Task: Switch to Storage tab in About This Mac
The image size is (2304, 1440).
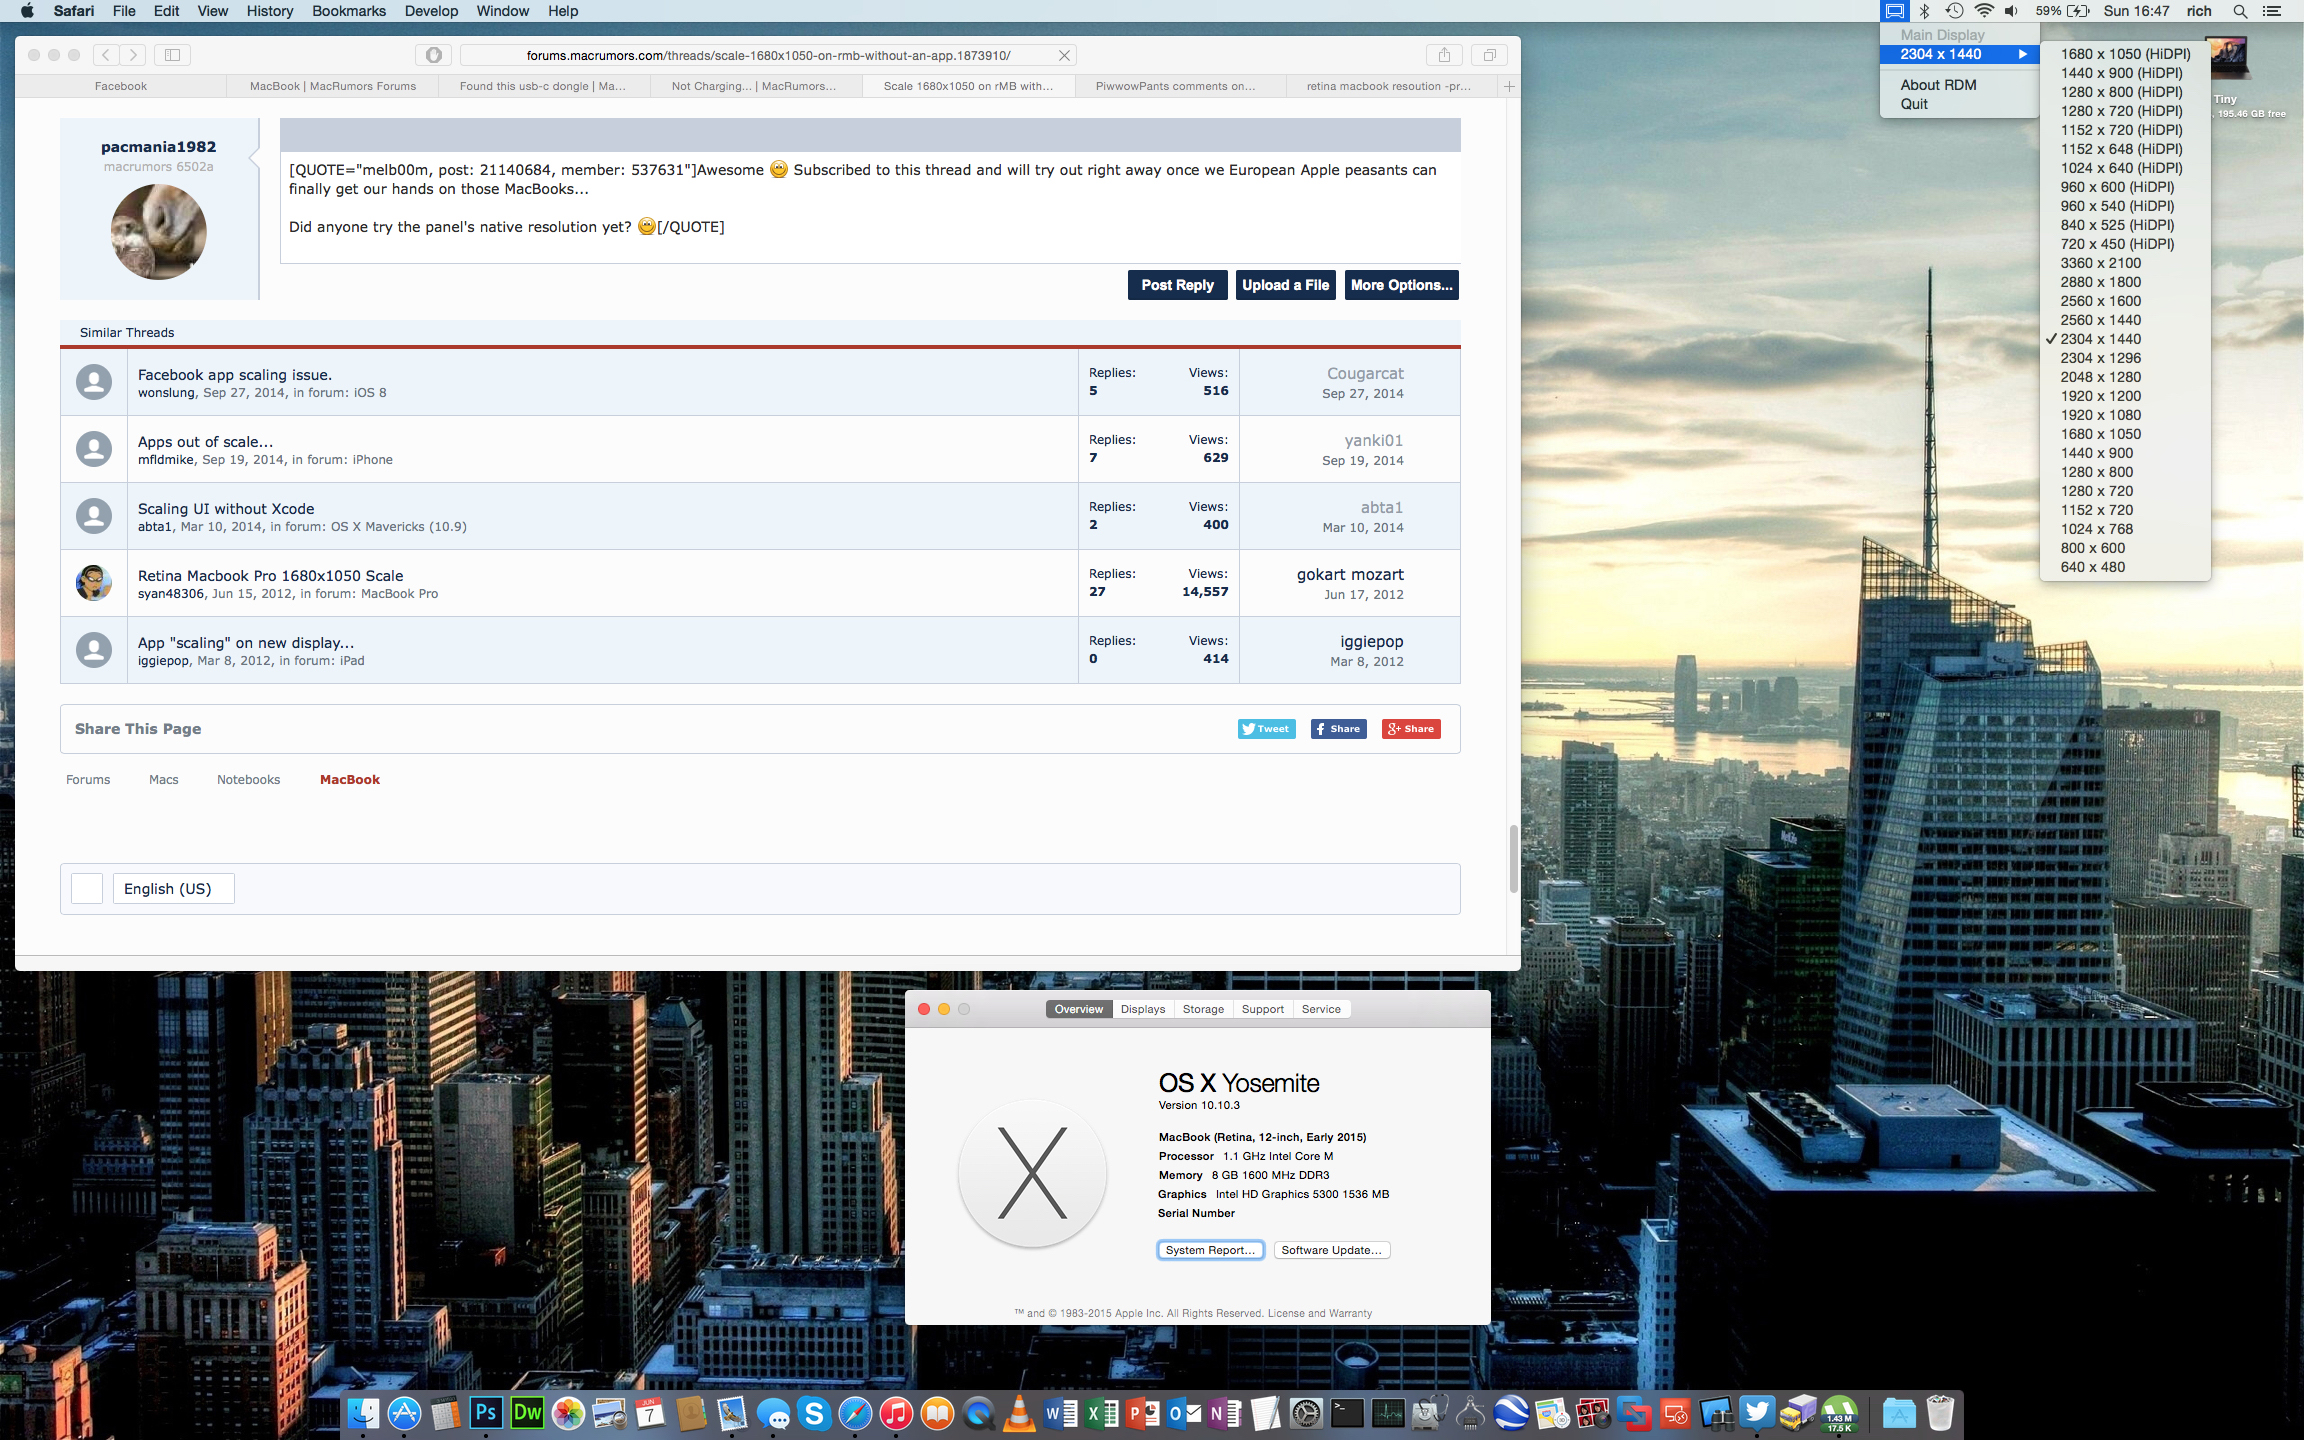Action: point(1203,1009)
